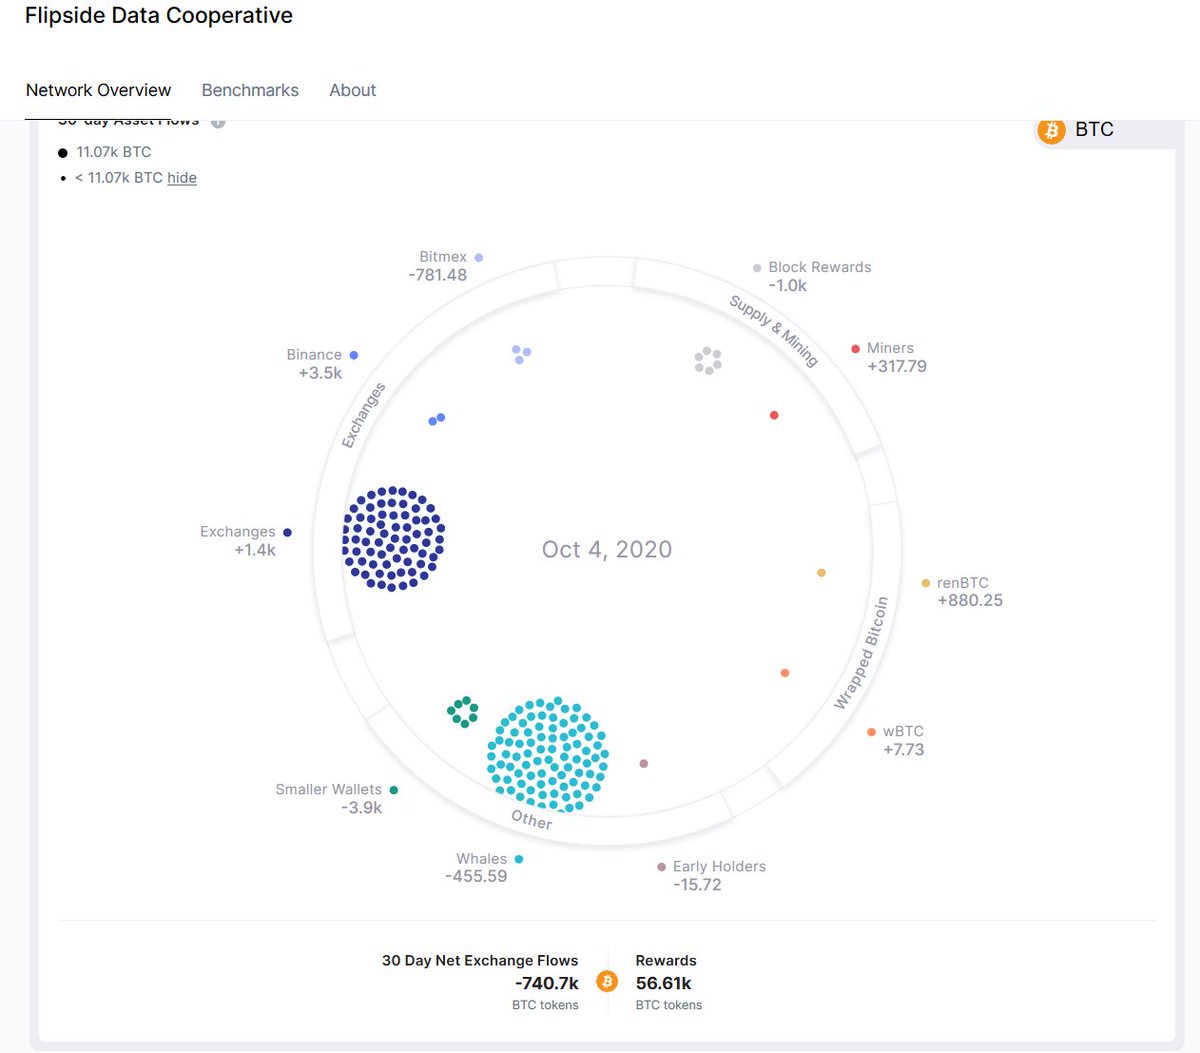This screenshot has height=1053, width=1200.
Task: Click the 30 Day Net Exchange Flows heading
Action: point(480,961)
